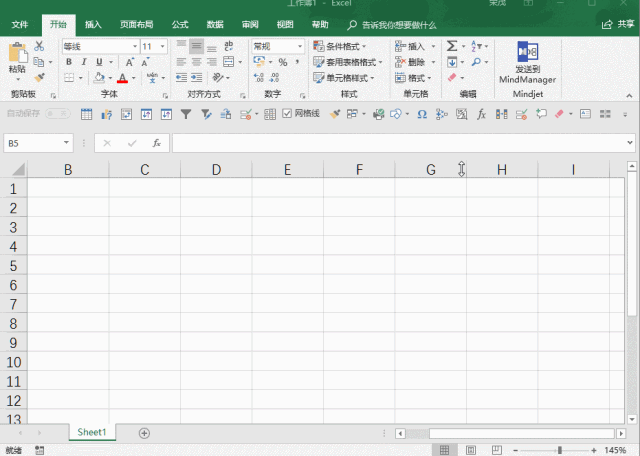Image resolution: width=640 pixels, height=456 pixels.
Task: Click the cell borders icon
Action: point(69,78)
